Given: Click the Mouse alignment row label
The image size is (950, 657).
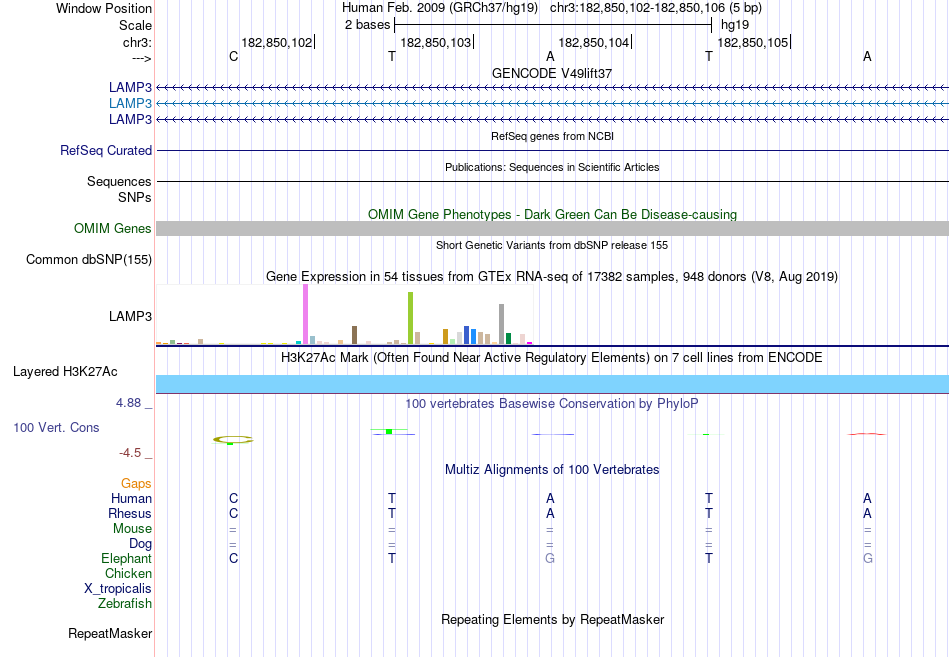Looking at the screenshot, I should tap(132, 529).
